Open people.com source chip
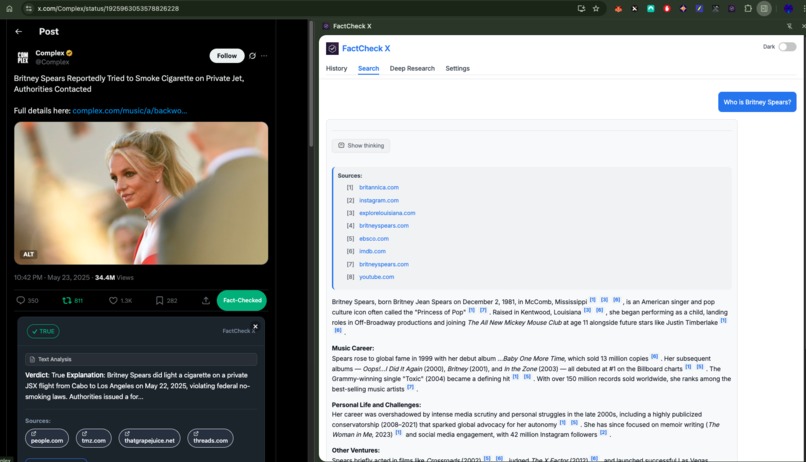The image size is (806, 462). 47,438
